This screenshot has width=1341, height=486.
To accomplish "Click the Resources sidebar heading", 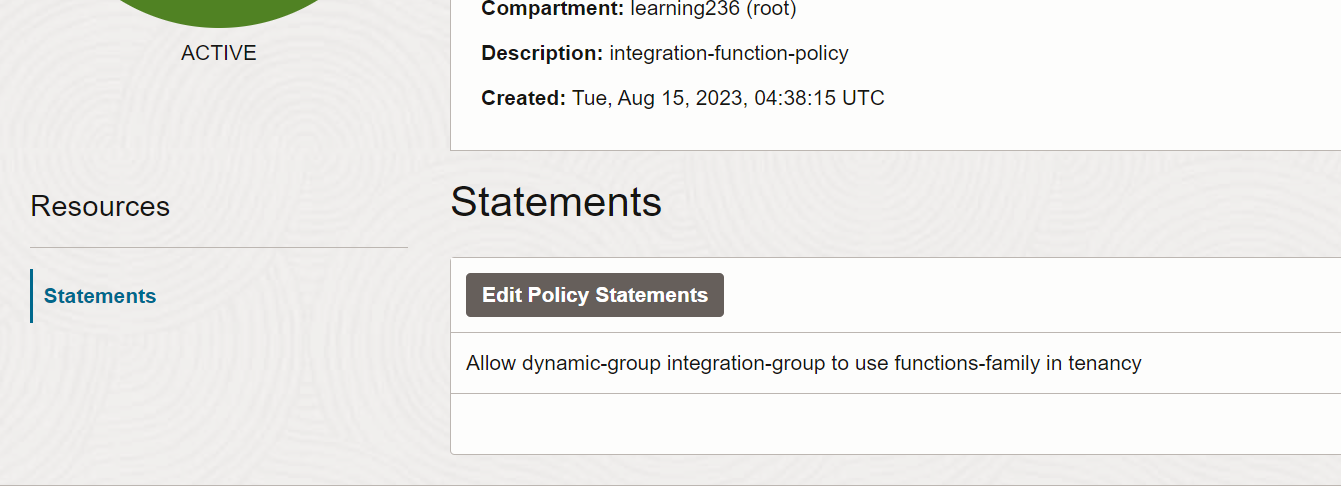I will pos(100,206).
